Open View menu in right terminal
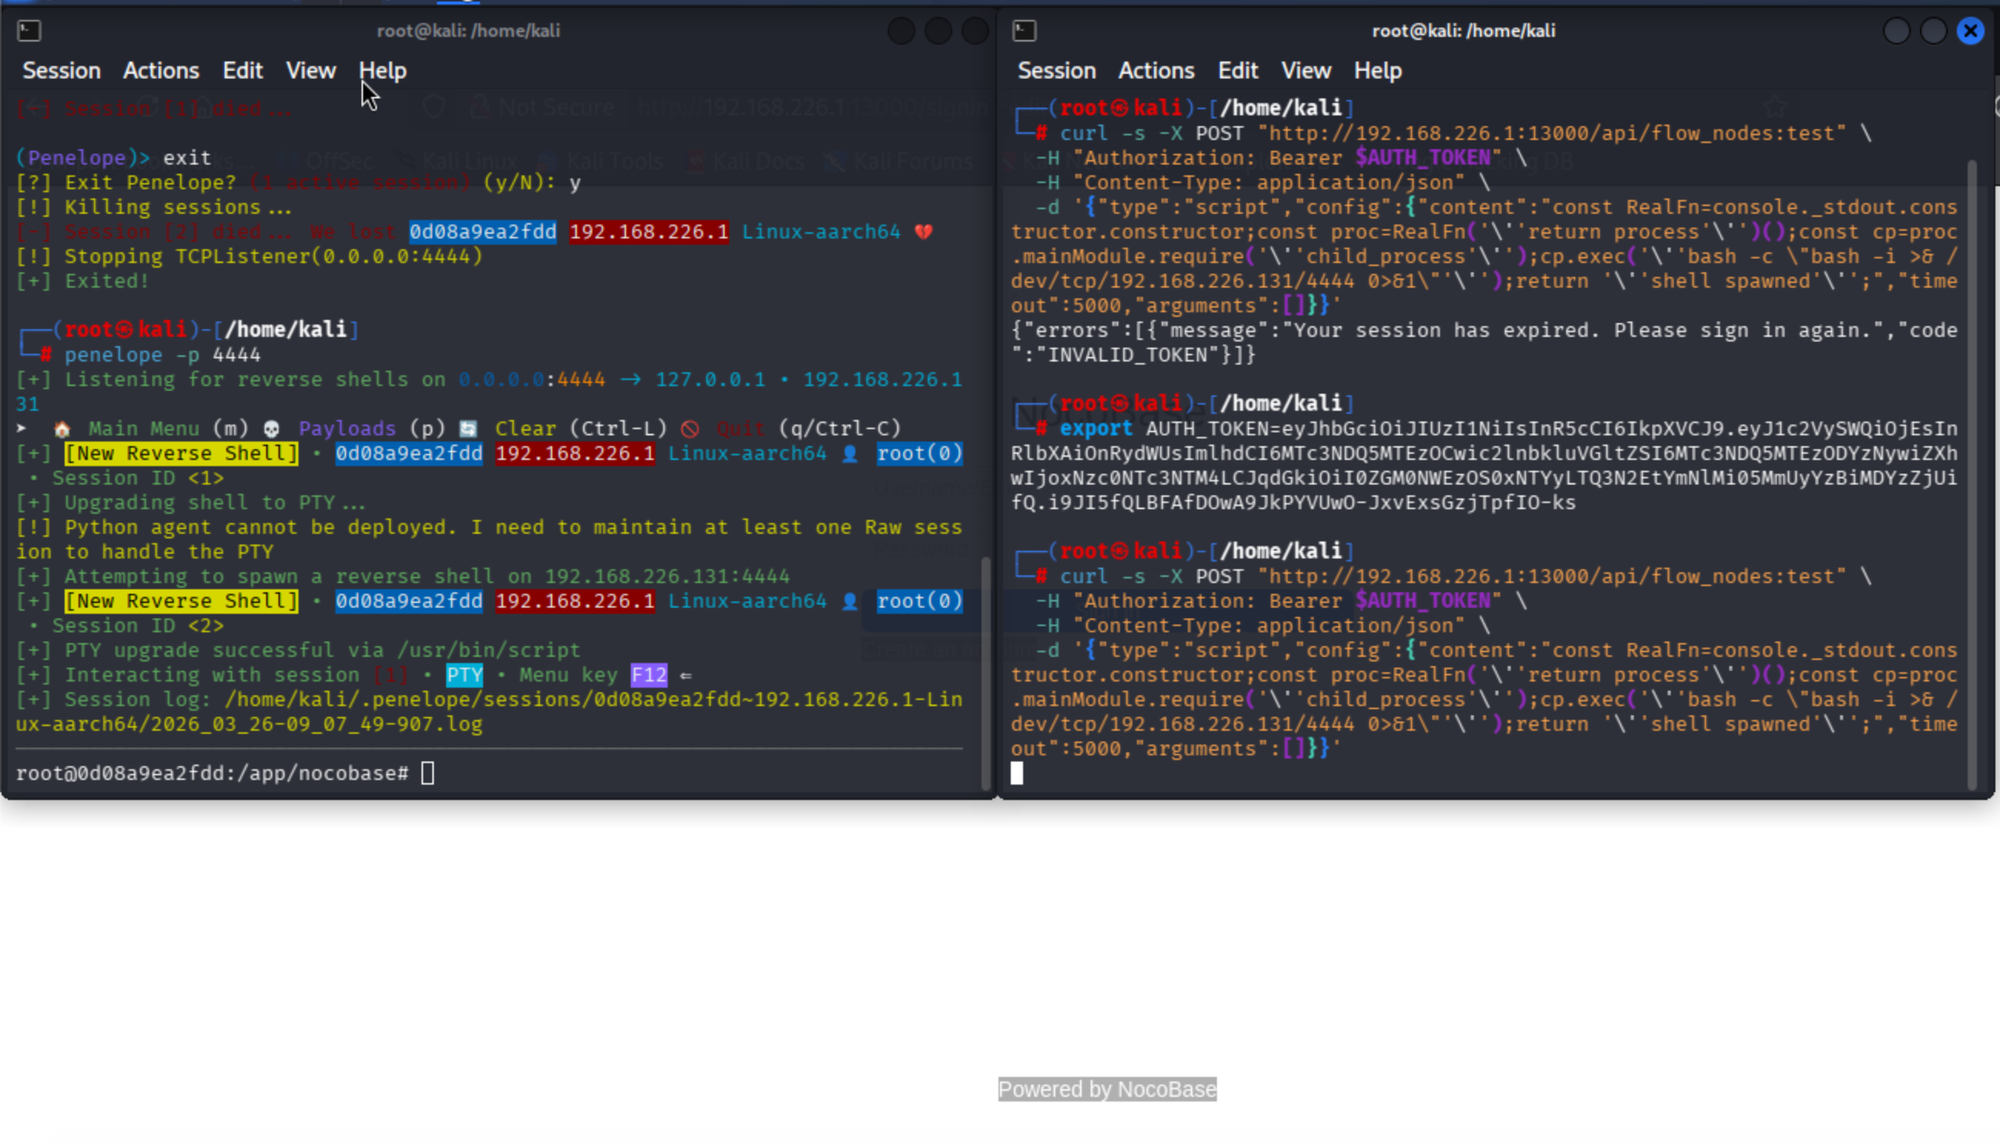 click(1306, 71)
